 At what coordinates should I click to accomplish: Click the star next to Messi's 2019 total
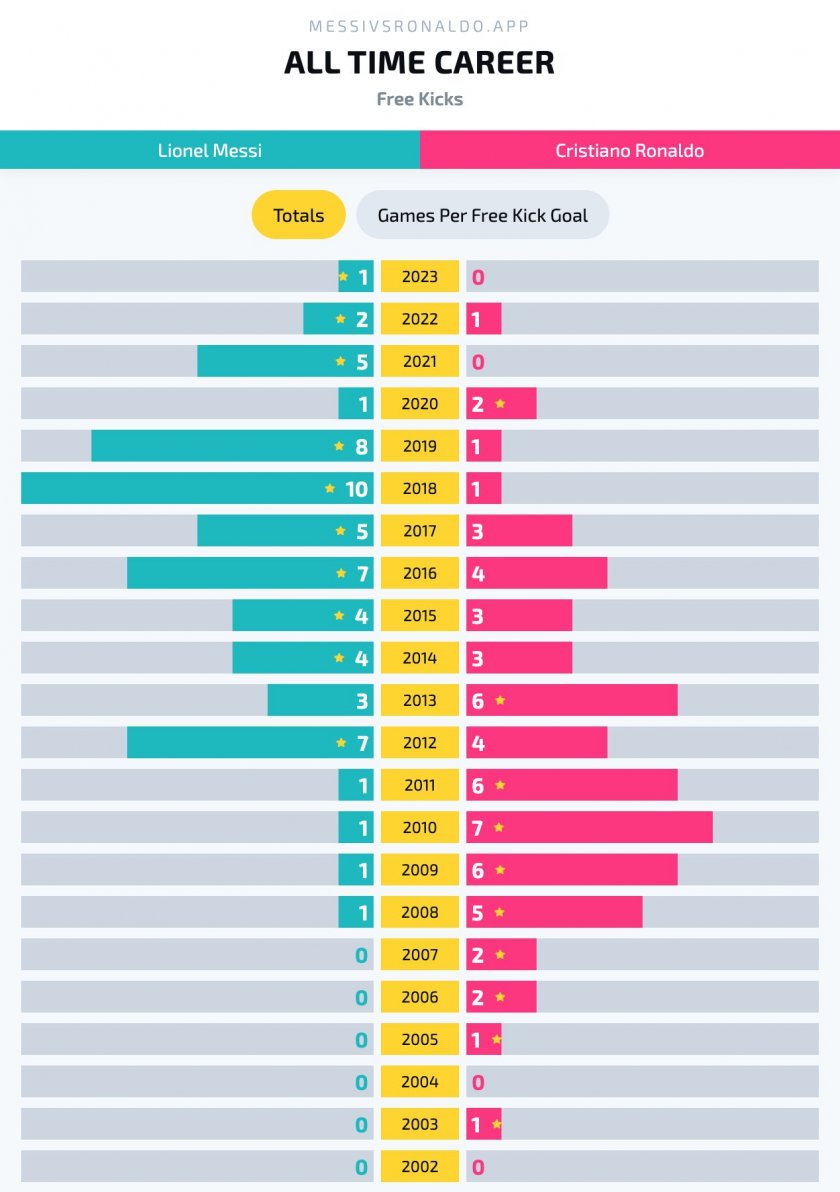(339, 446)
